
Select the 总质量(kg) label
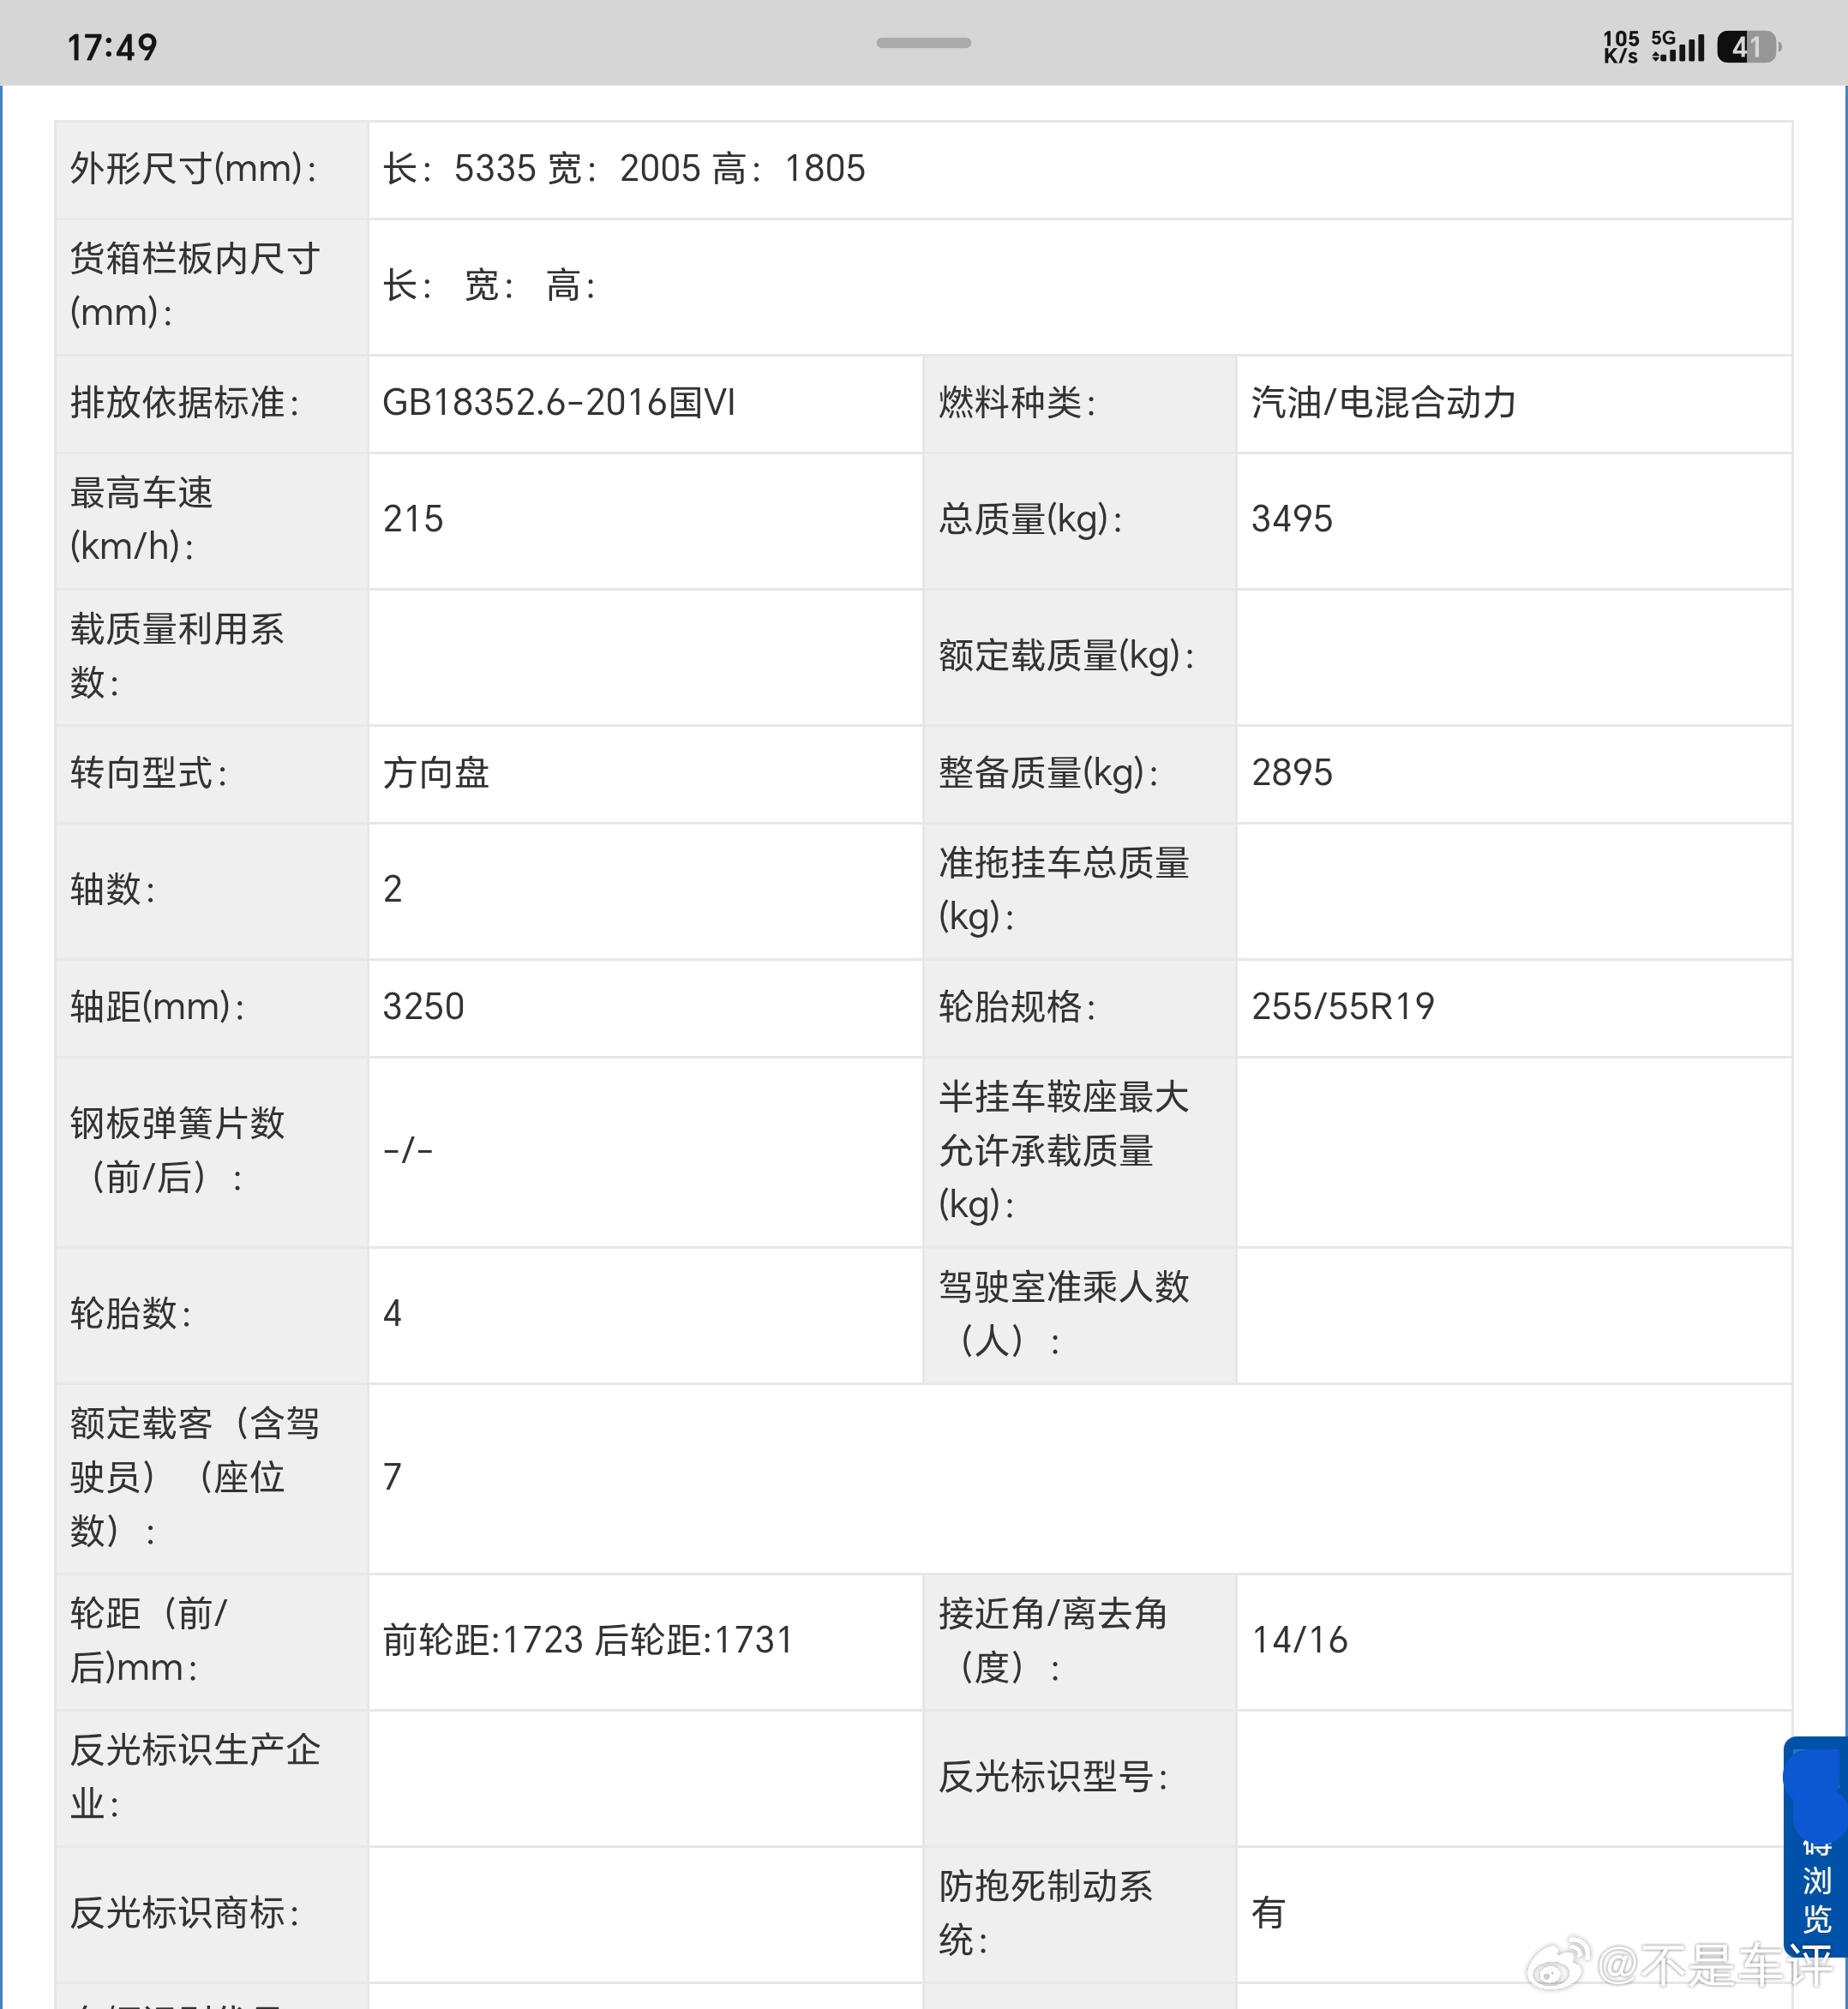(x=1030, y=520)
